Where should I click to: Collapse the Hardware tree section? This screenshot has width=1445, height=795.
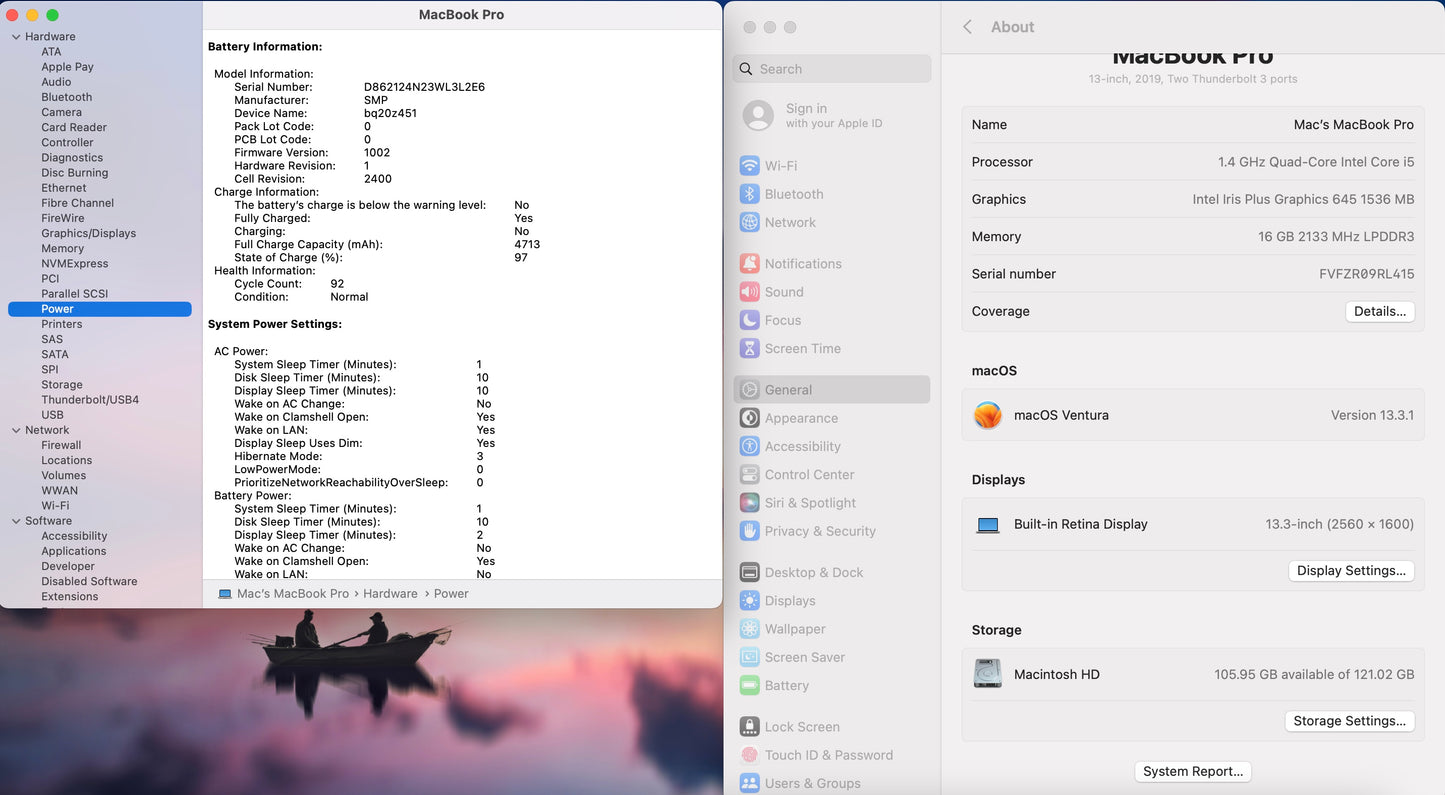[16, 37]
